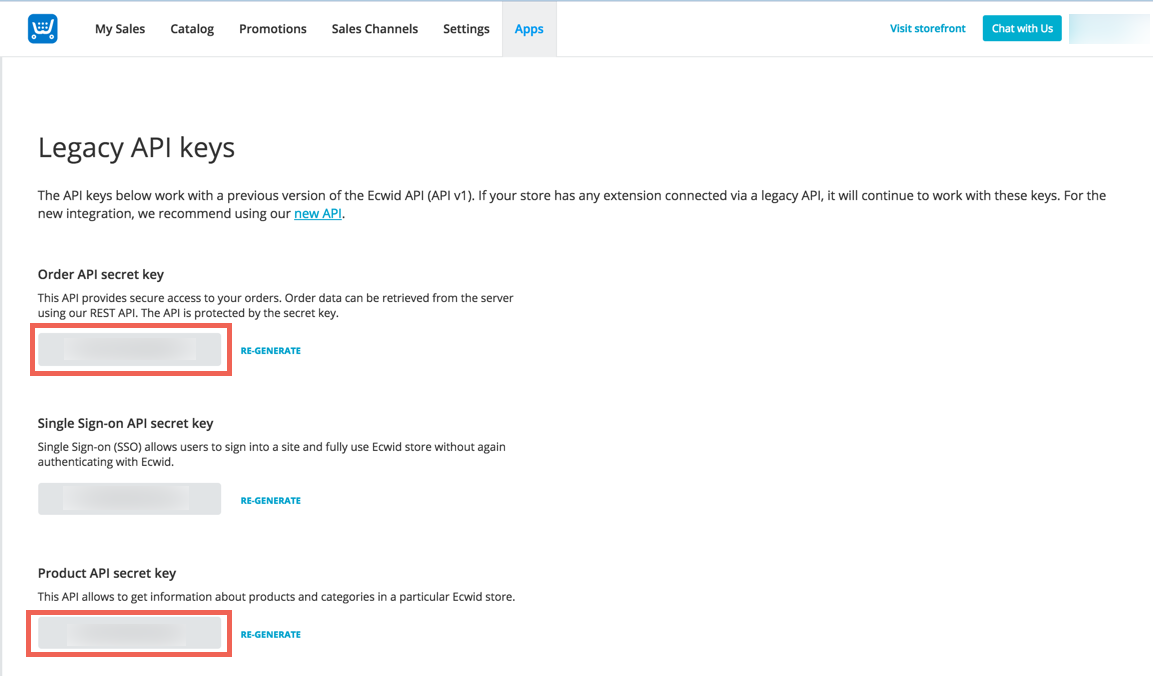Go to the Promotions section
Viewport: 1153px width, 676px height.
pyautogui.click(x=273, y=29)
